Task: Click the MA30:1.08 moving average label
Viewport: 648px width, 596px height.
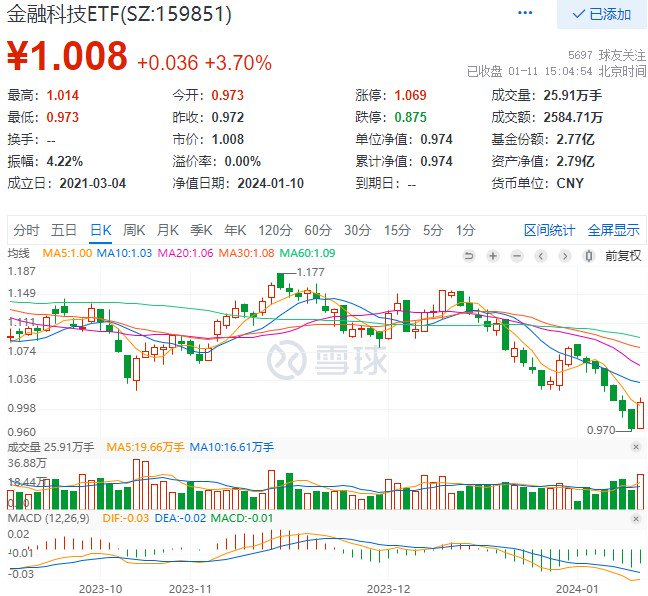Action: (246, 253)
